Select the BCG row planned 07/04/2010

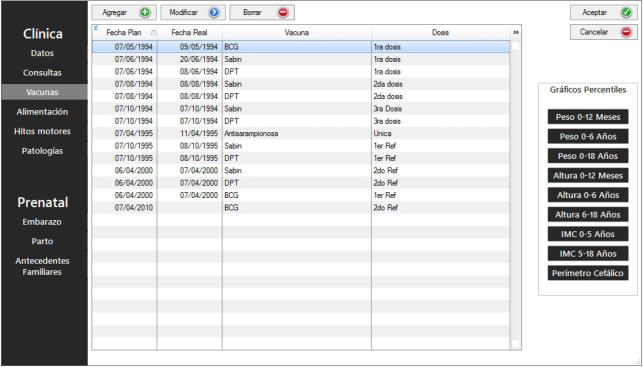click(x=301, y=208)
